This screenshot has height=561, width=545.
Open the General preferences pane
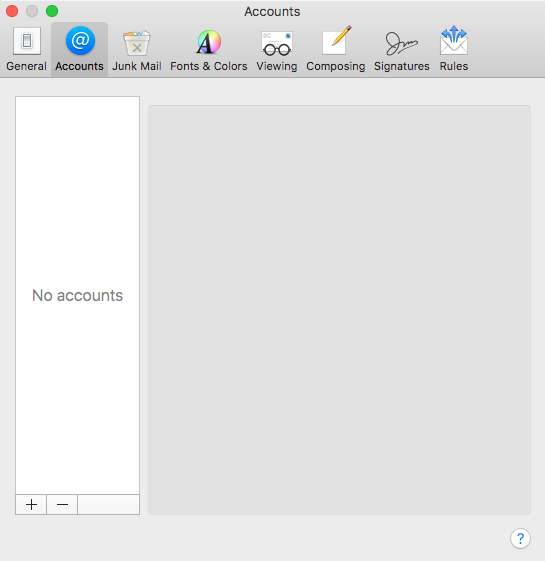point(26,49)
